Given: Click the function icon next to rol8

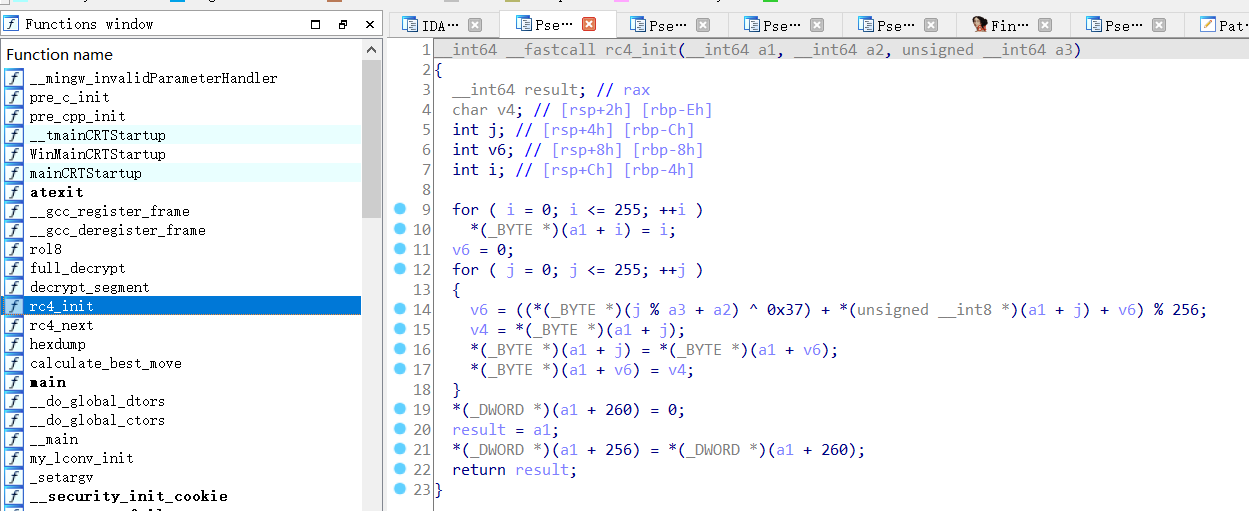Looking at the screenshot, I should click(14, 249).
